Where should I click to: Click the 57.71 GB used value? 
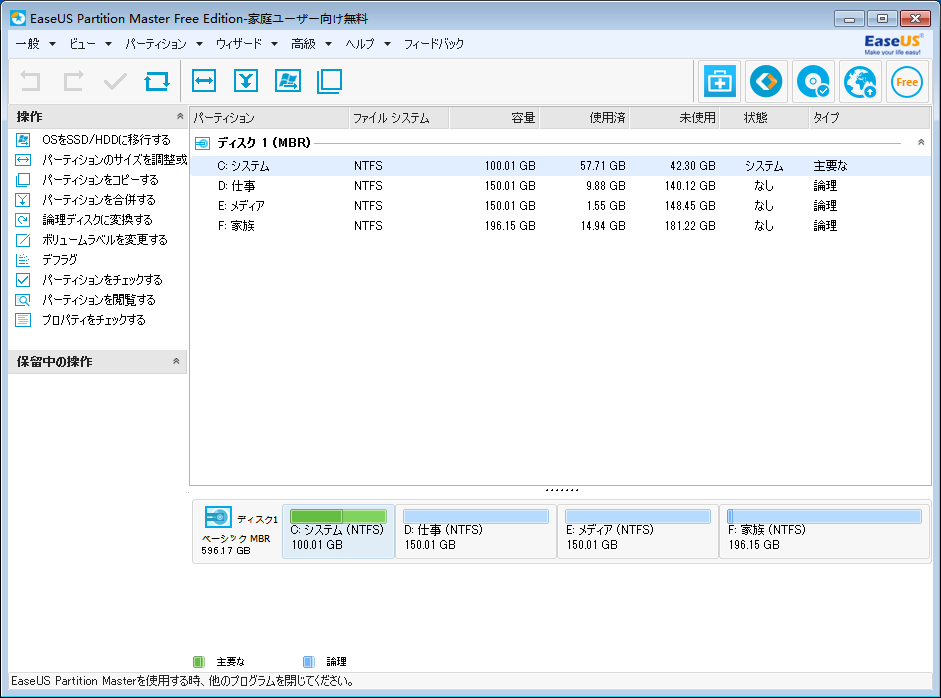coord(603,166)
